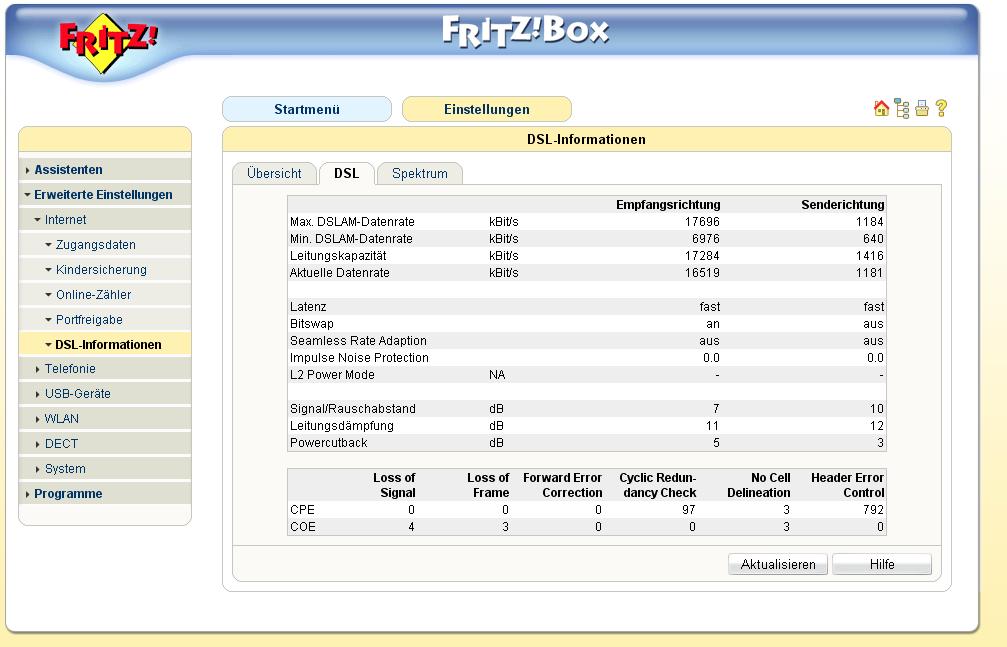Click Seamless Rate Adaption label

tap(358, 341)
